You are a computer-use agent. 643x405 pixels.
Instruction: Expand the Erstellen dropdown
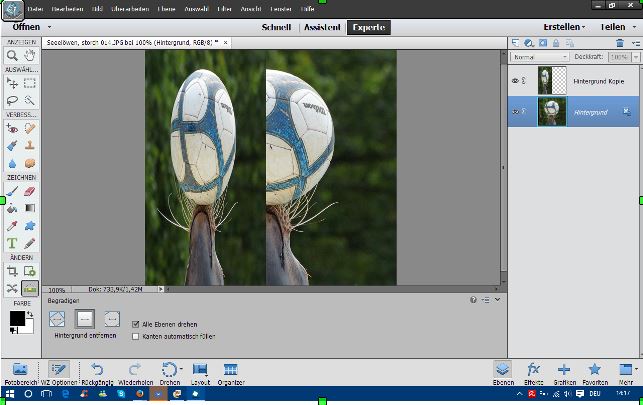click(565, 27)
